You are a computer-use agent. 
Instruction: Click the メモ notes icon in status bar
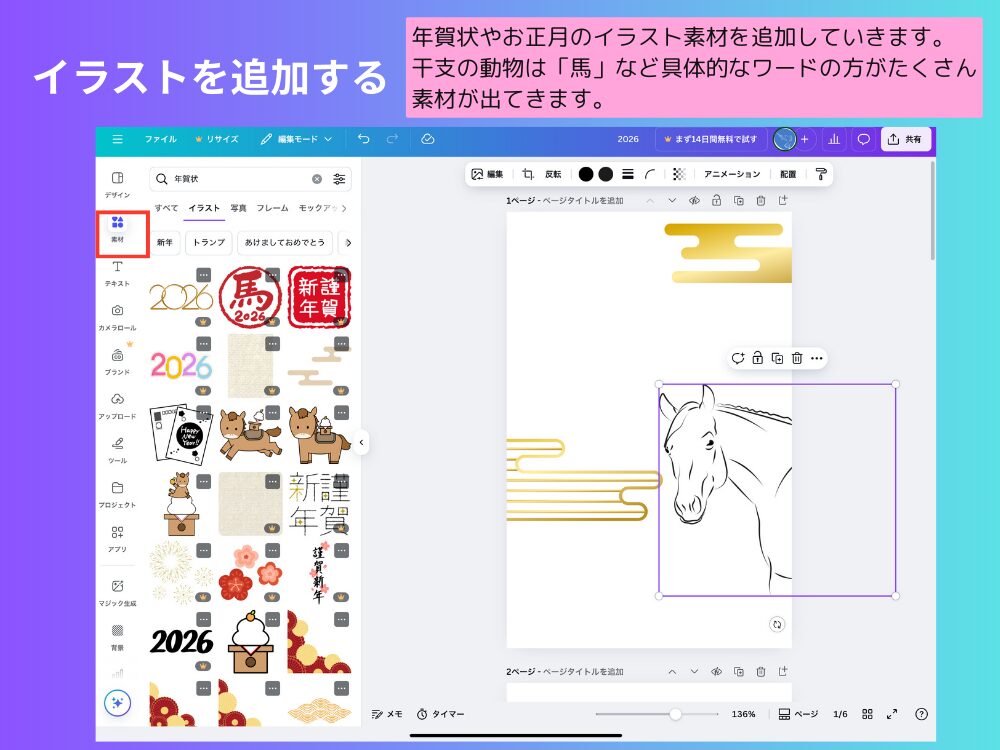[384, 714]
